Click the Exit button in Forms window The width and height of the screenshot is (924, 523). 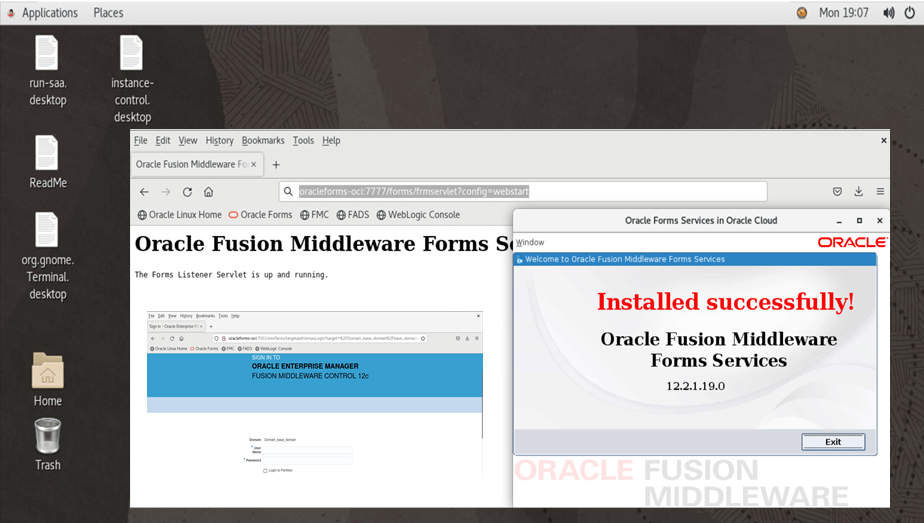[833, 442]
